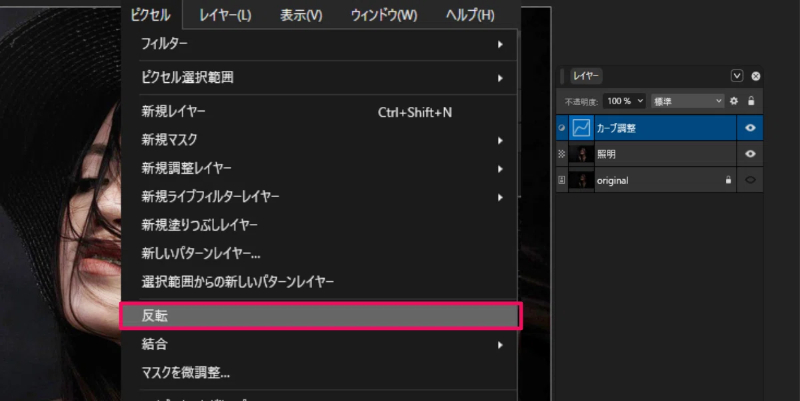
Task: Select the original layer name
Action: (612, 181)
